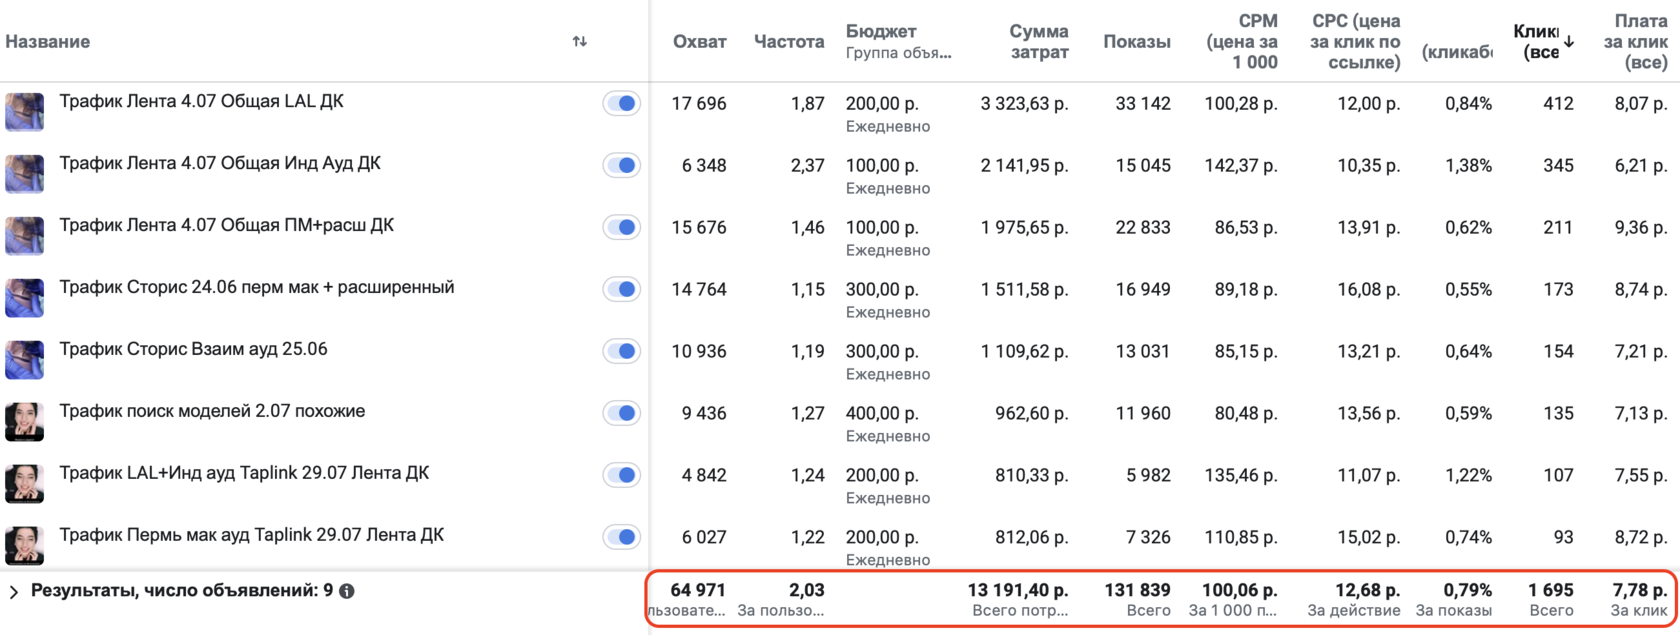1680x635 pixels.
Task: Click the Показы column header
Action: coord(1136,42)
